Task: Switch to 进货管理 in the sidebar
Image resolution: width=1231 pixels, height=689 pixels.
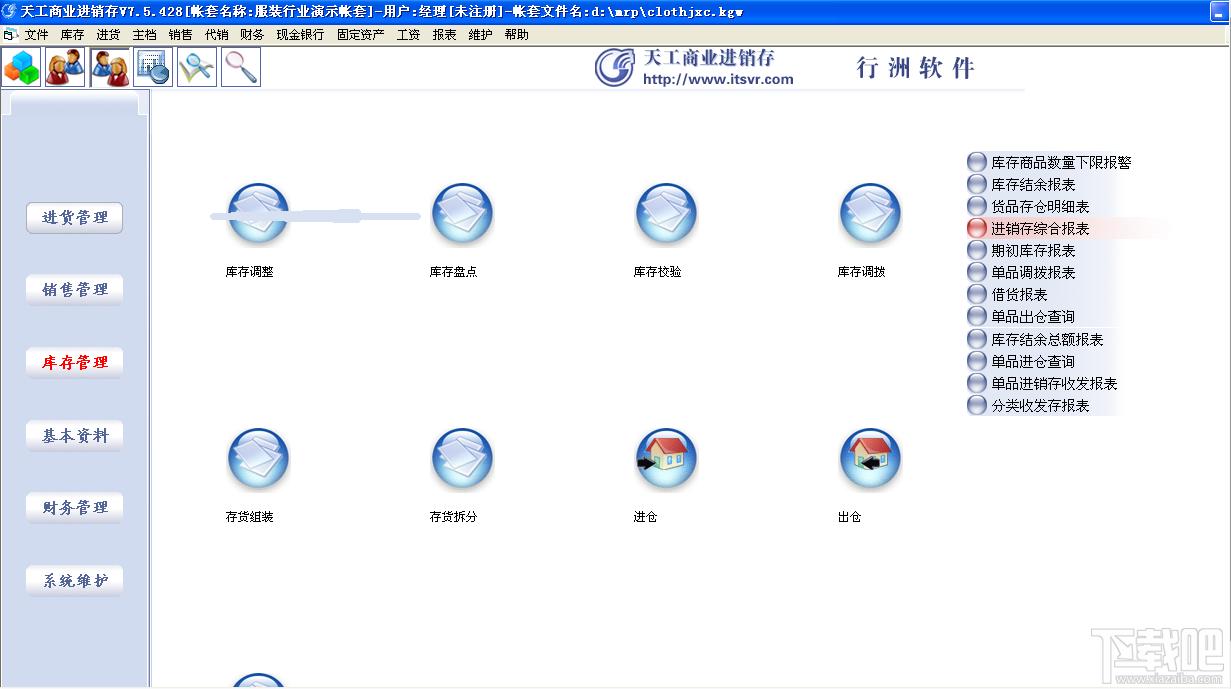Action: click(75, 217)
